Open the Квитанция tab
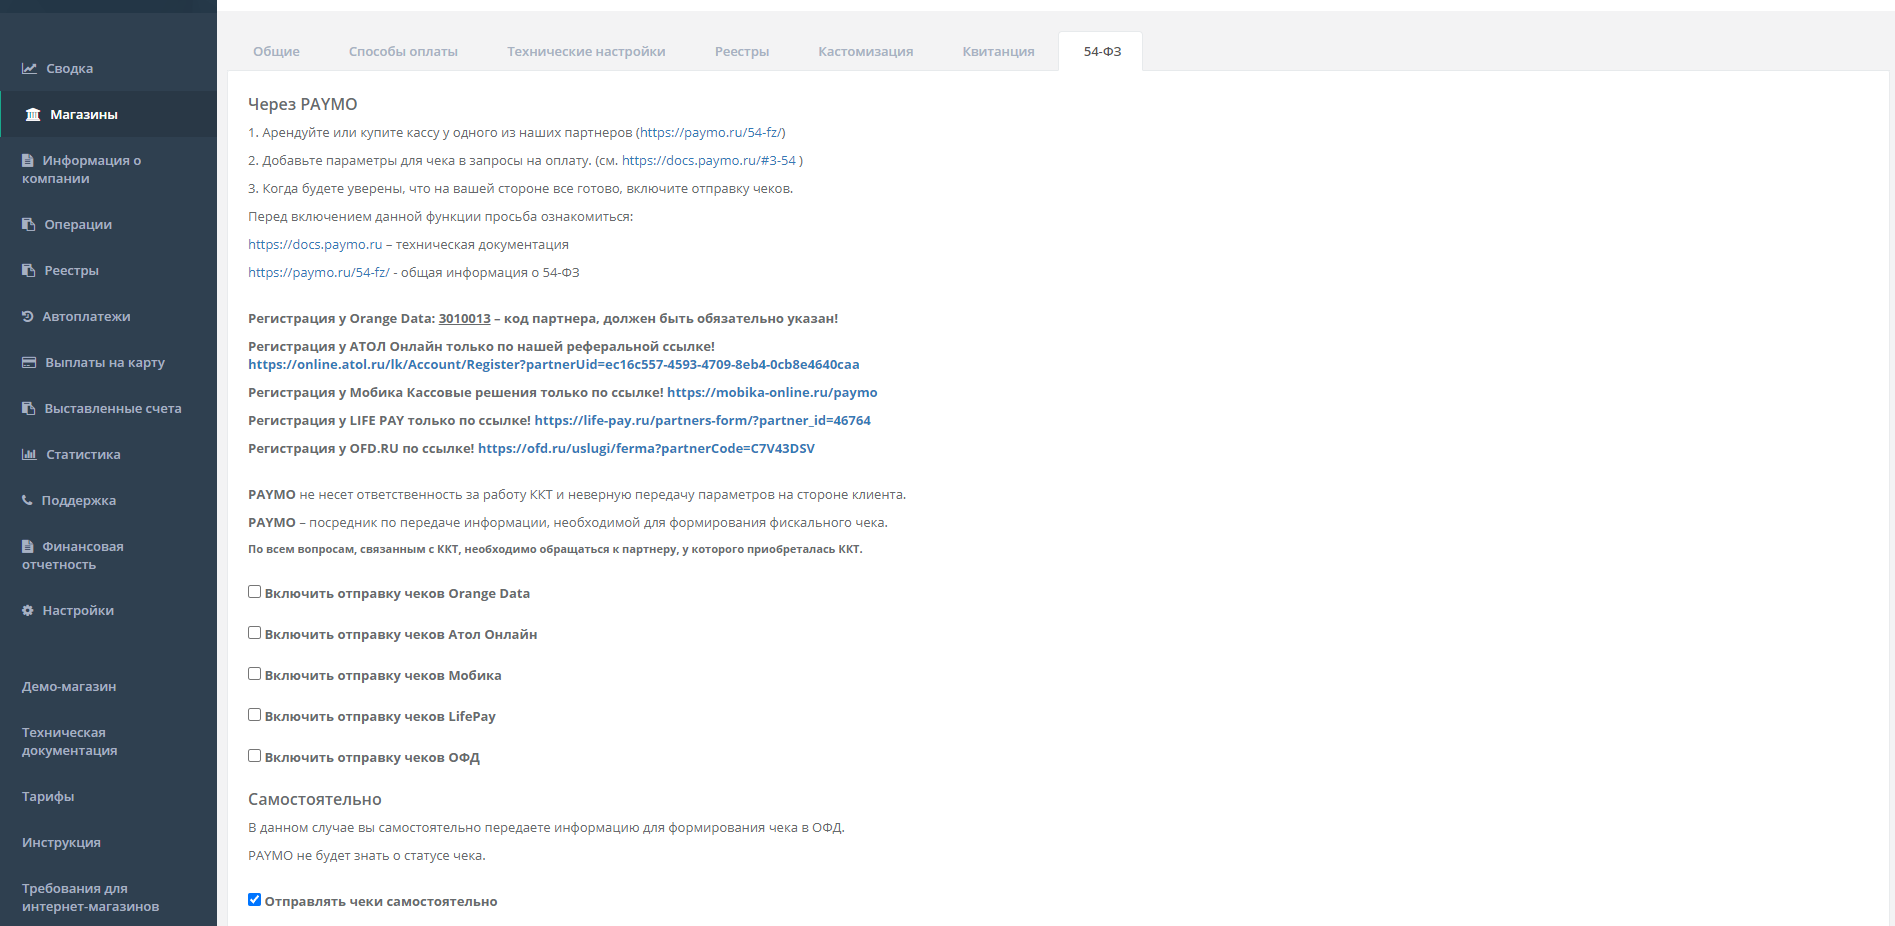 point(998,52)
